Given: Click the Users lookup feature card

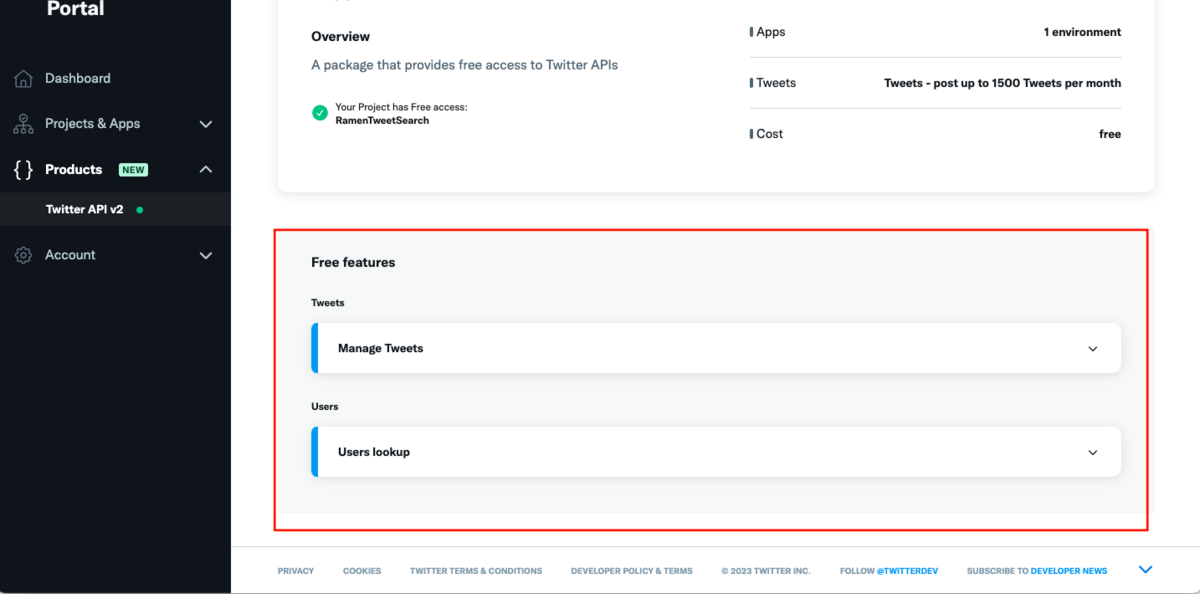Looking at the screenshot, I should pos(716,452).
